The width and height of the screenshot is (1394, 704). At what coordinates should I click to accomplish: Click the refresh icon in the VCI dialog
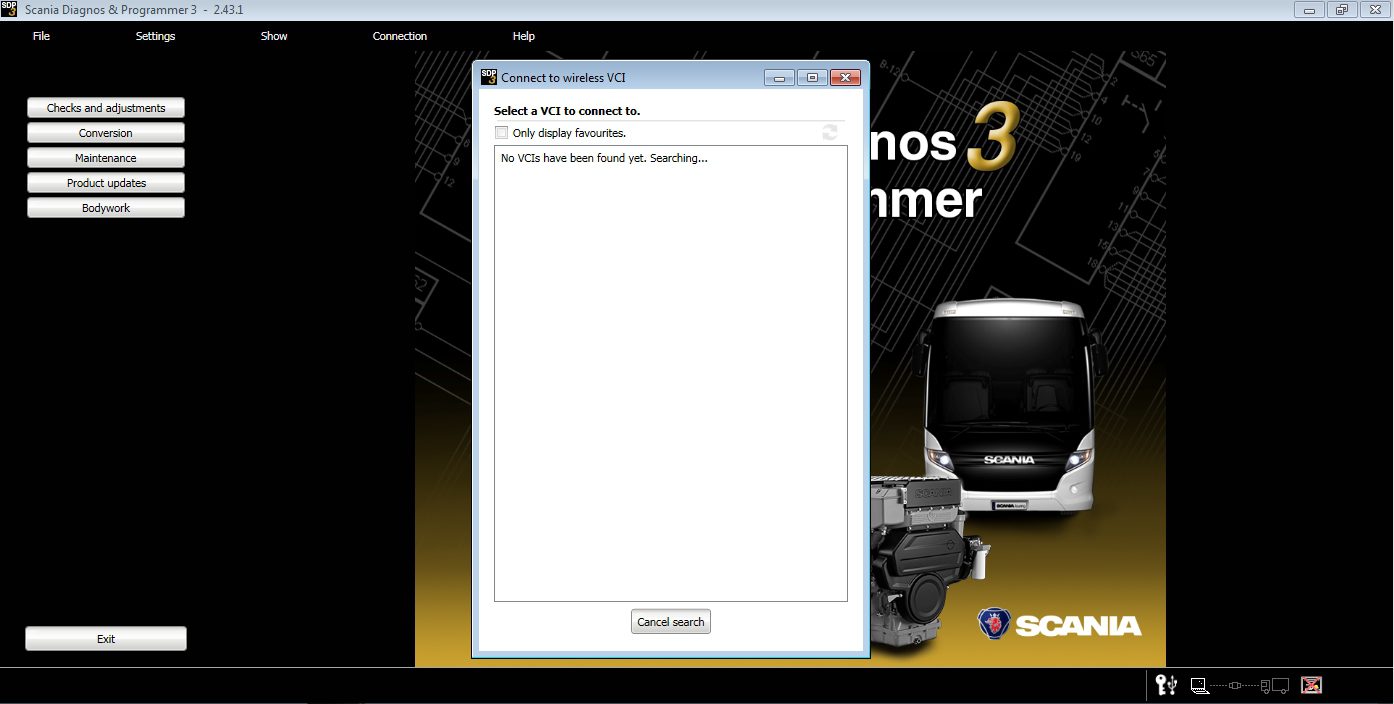(829, 132)
